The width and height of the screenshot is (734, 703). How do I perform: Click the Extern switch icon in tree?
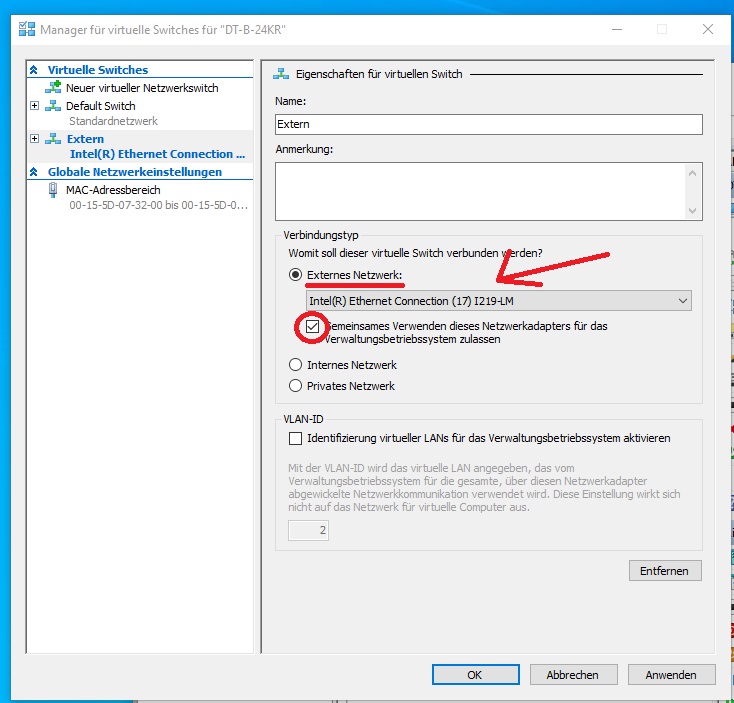point(53,139)
